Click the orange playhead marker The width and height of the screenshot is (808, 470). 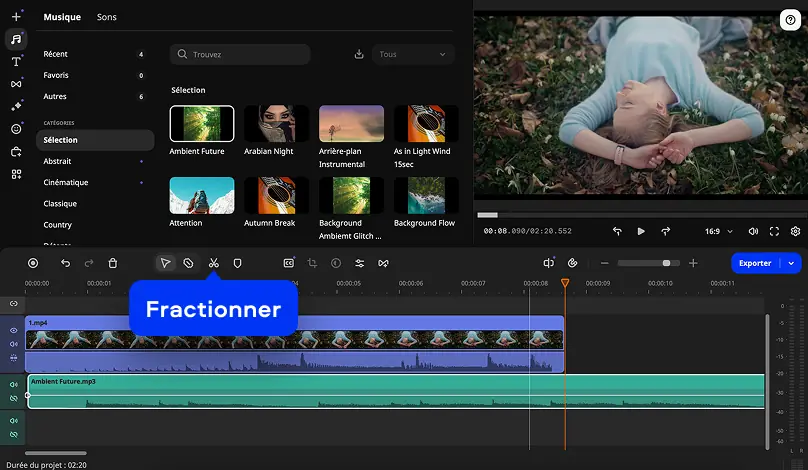(565, 283)
